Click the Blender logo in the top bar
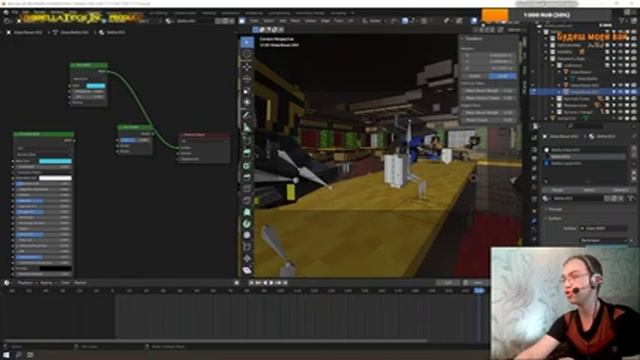 [x=6, y=13]
